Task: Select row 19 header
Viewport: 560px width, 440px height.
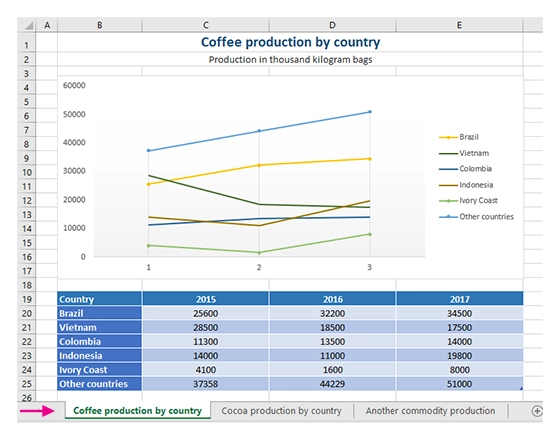Action: coord(26,299)
